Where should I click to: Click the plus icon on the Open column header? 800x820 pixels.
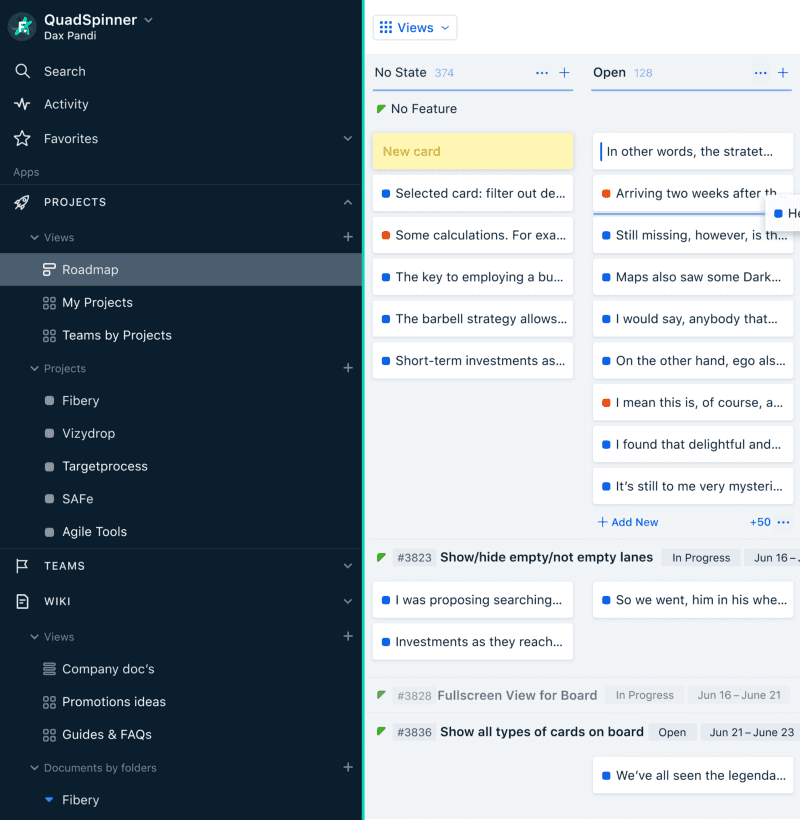(783, 72)
